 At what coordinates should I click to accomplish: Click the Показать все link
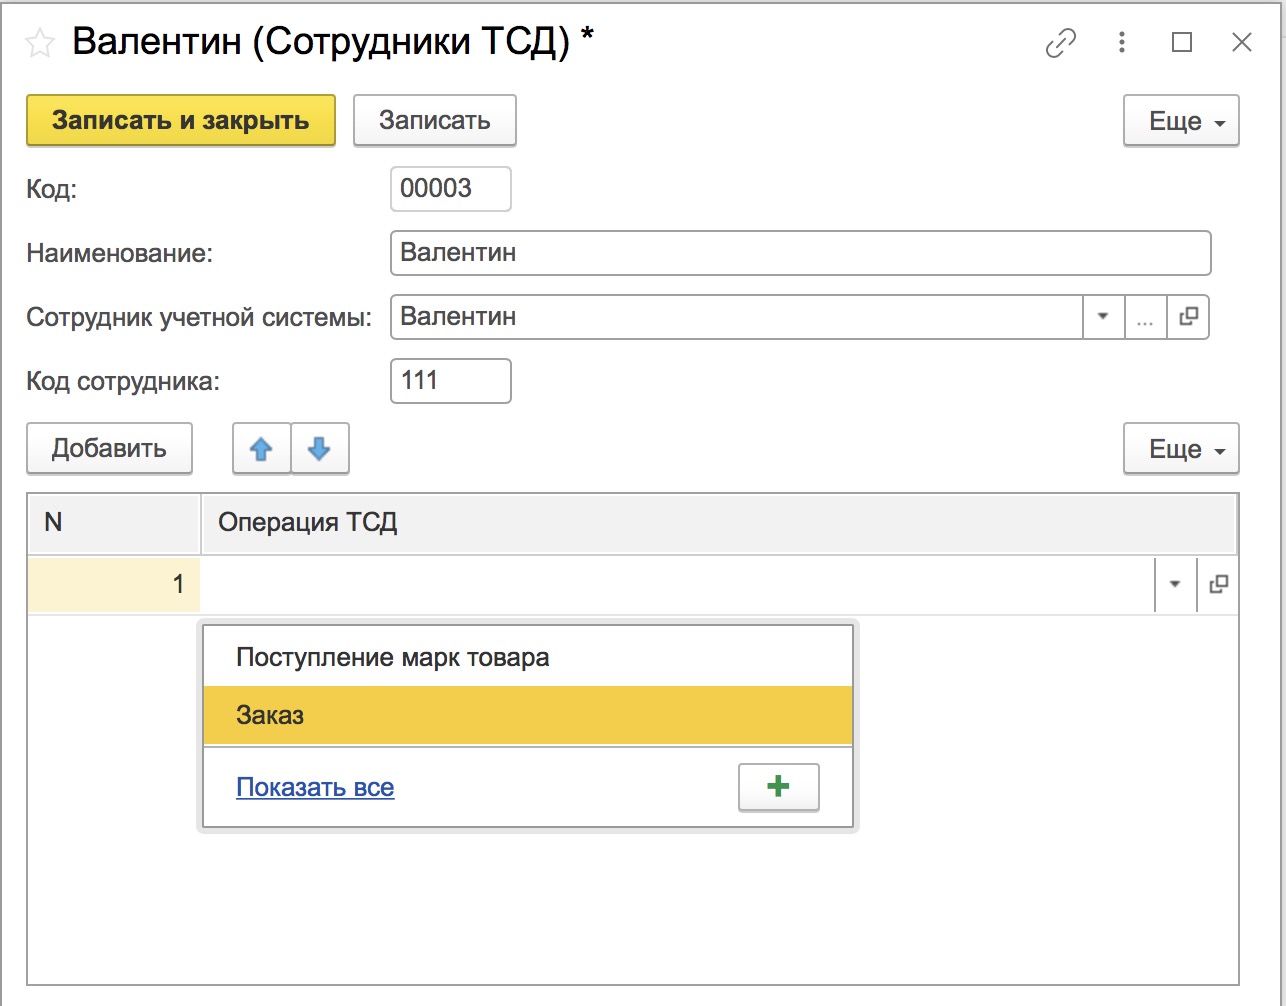tap(315, 788)
